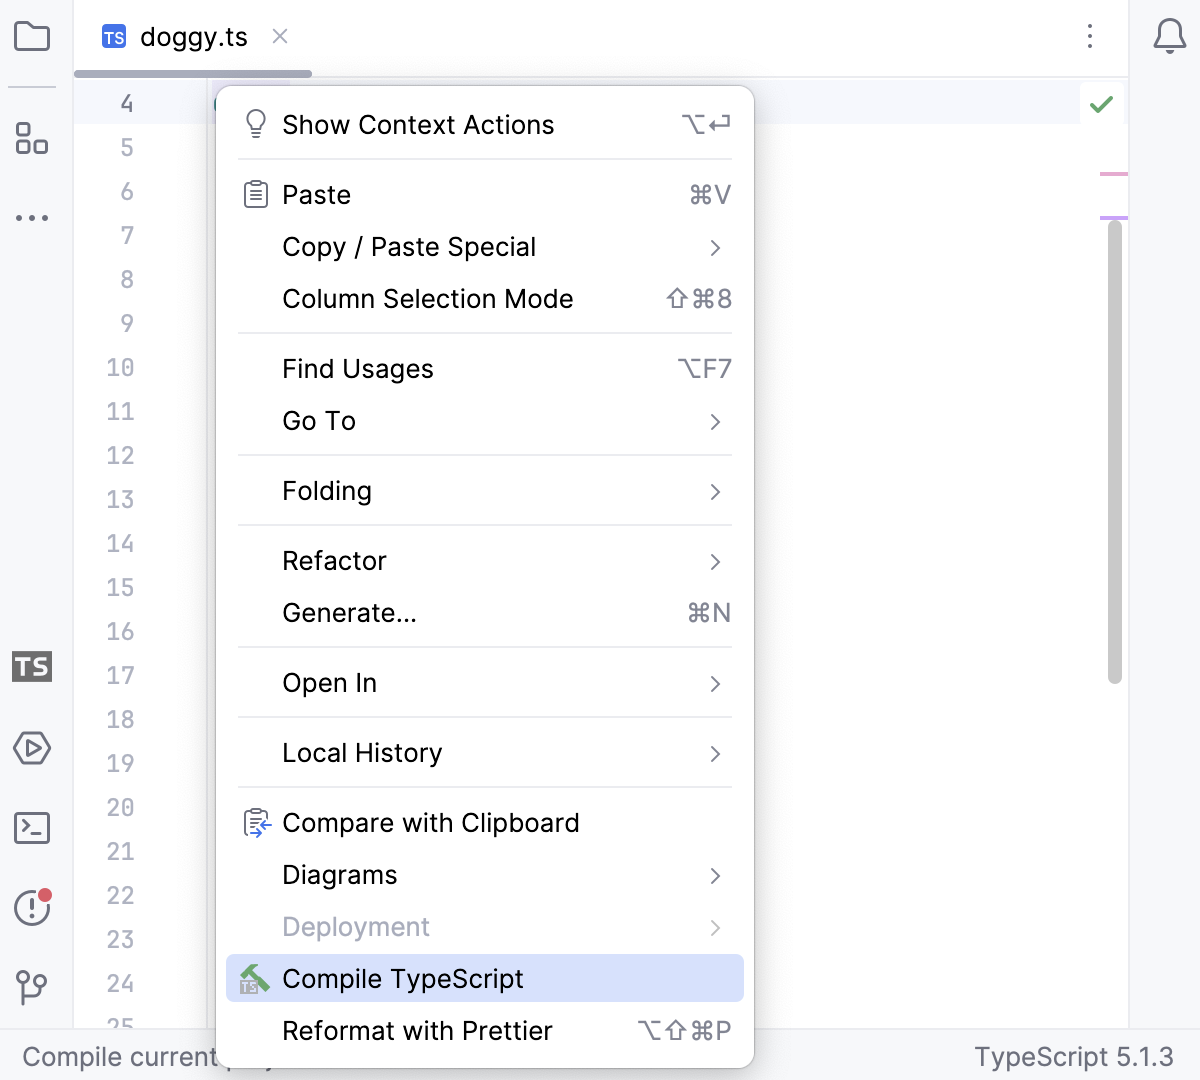
Task: Open the TypeScript 5.1.3 version widget
Action: point(1075,1056)
